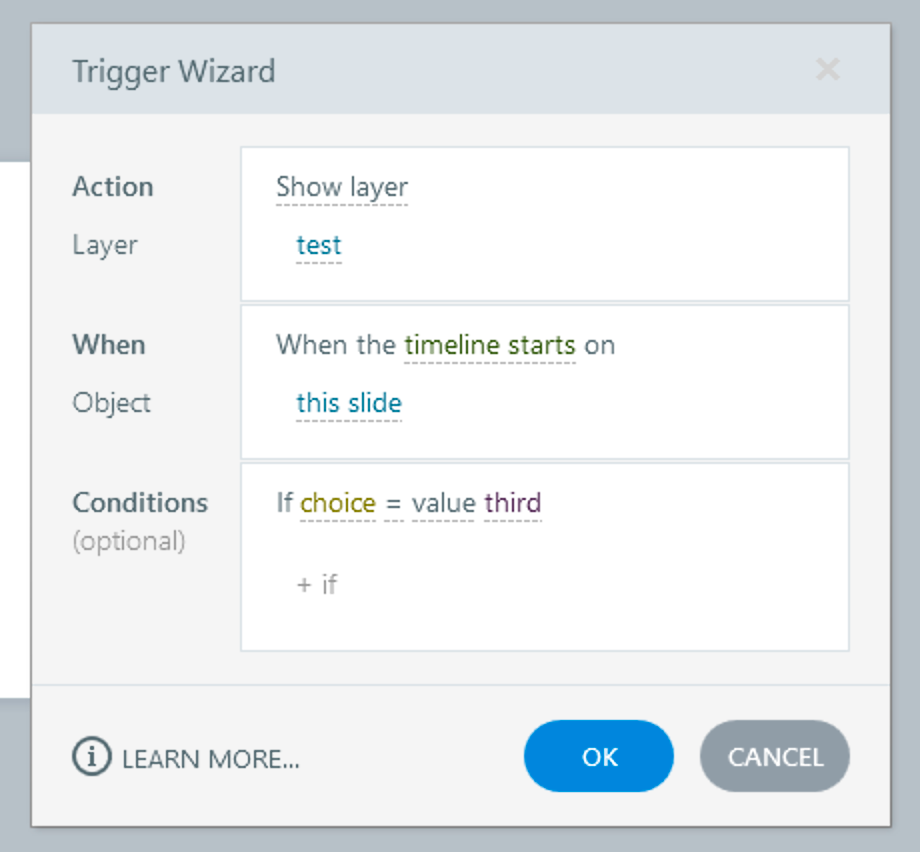Click the Layer field label
The image size is (920, 852).
point(105,245)
